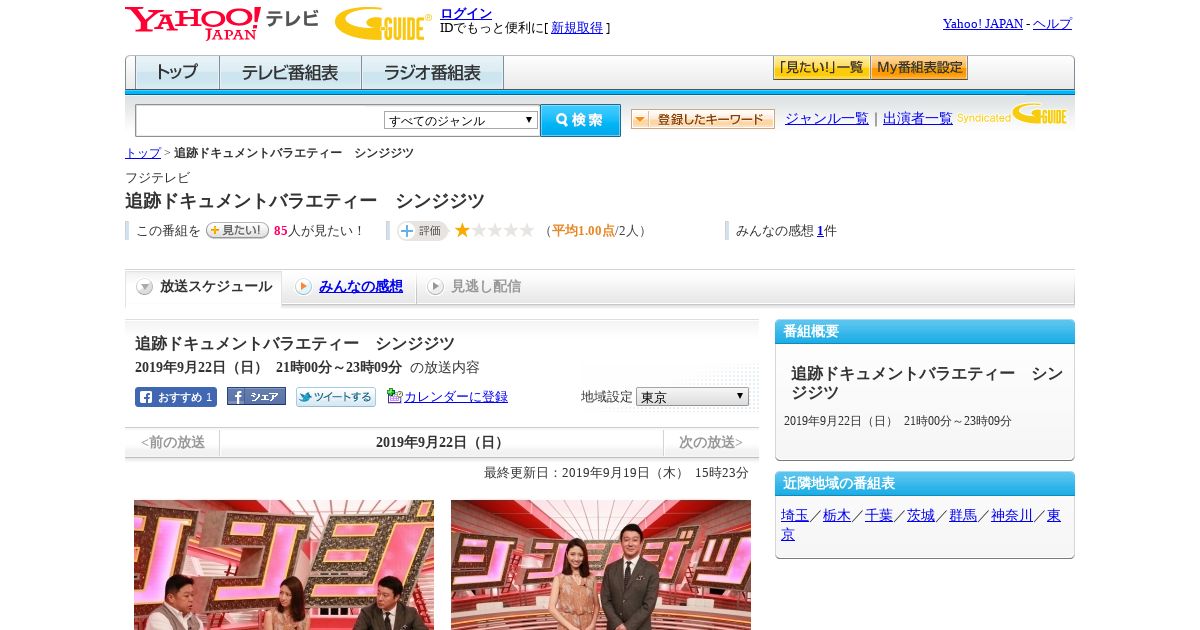
Task: Open My番組表設定 button
Action: pyautogui.click(x=919, y=68)
